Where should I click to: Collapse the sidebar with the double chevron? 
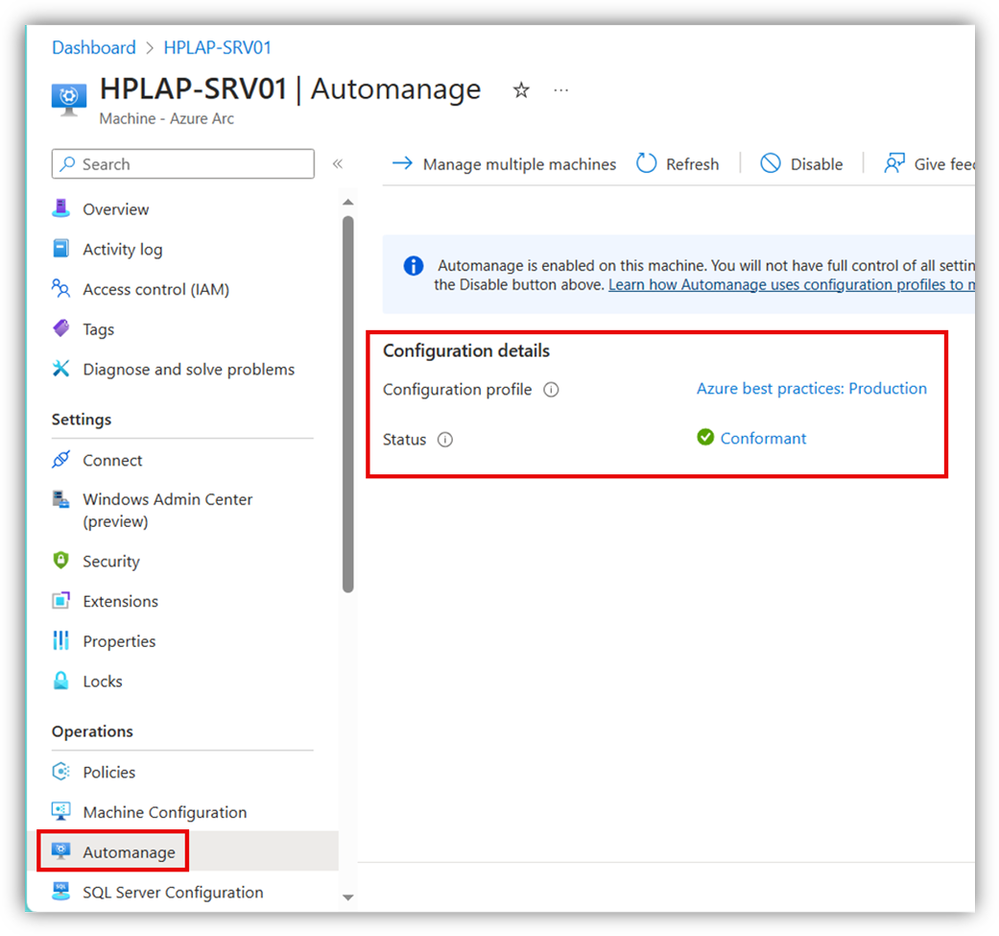(x=338, y=164)
